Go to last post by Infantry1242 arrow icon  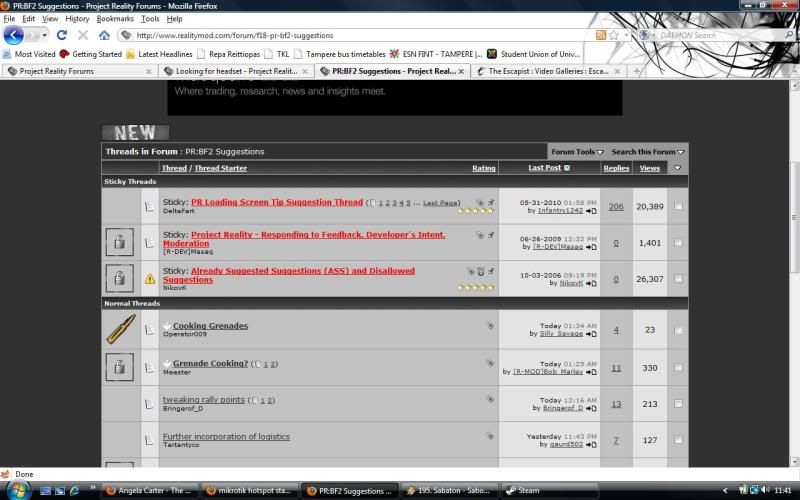(x=592, y=211)
